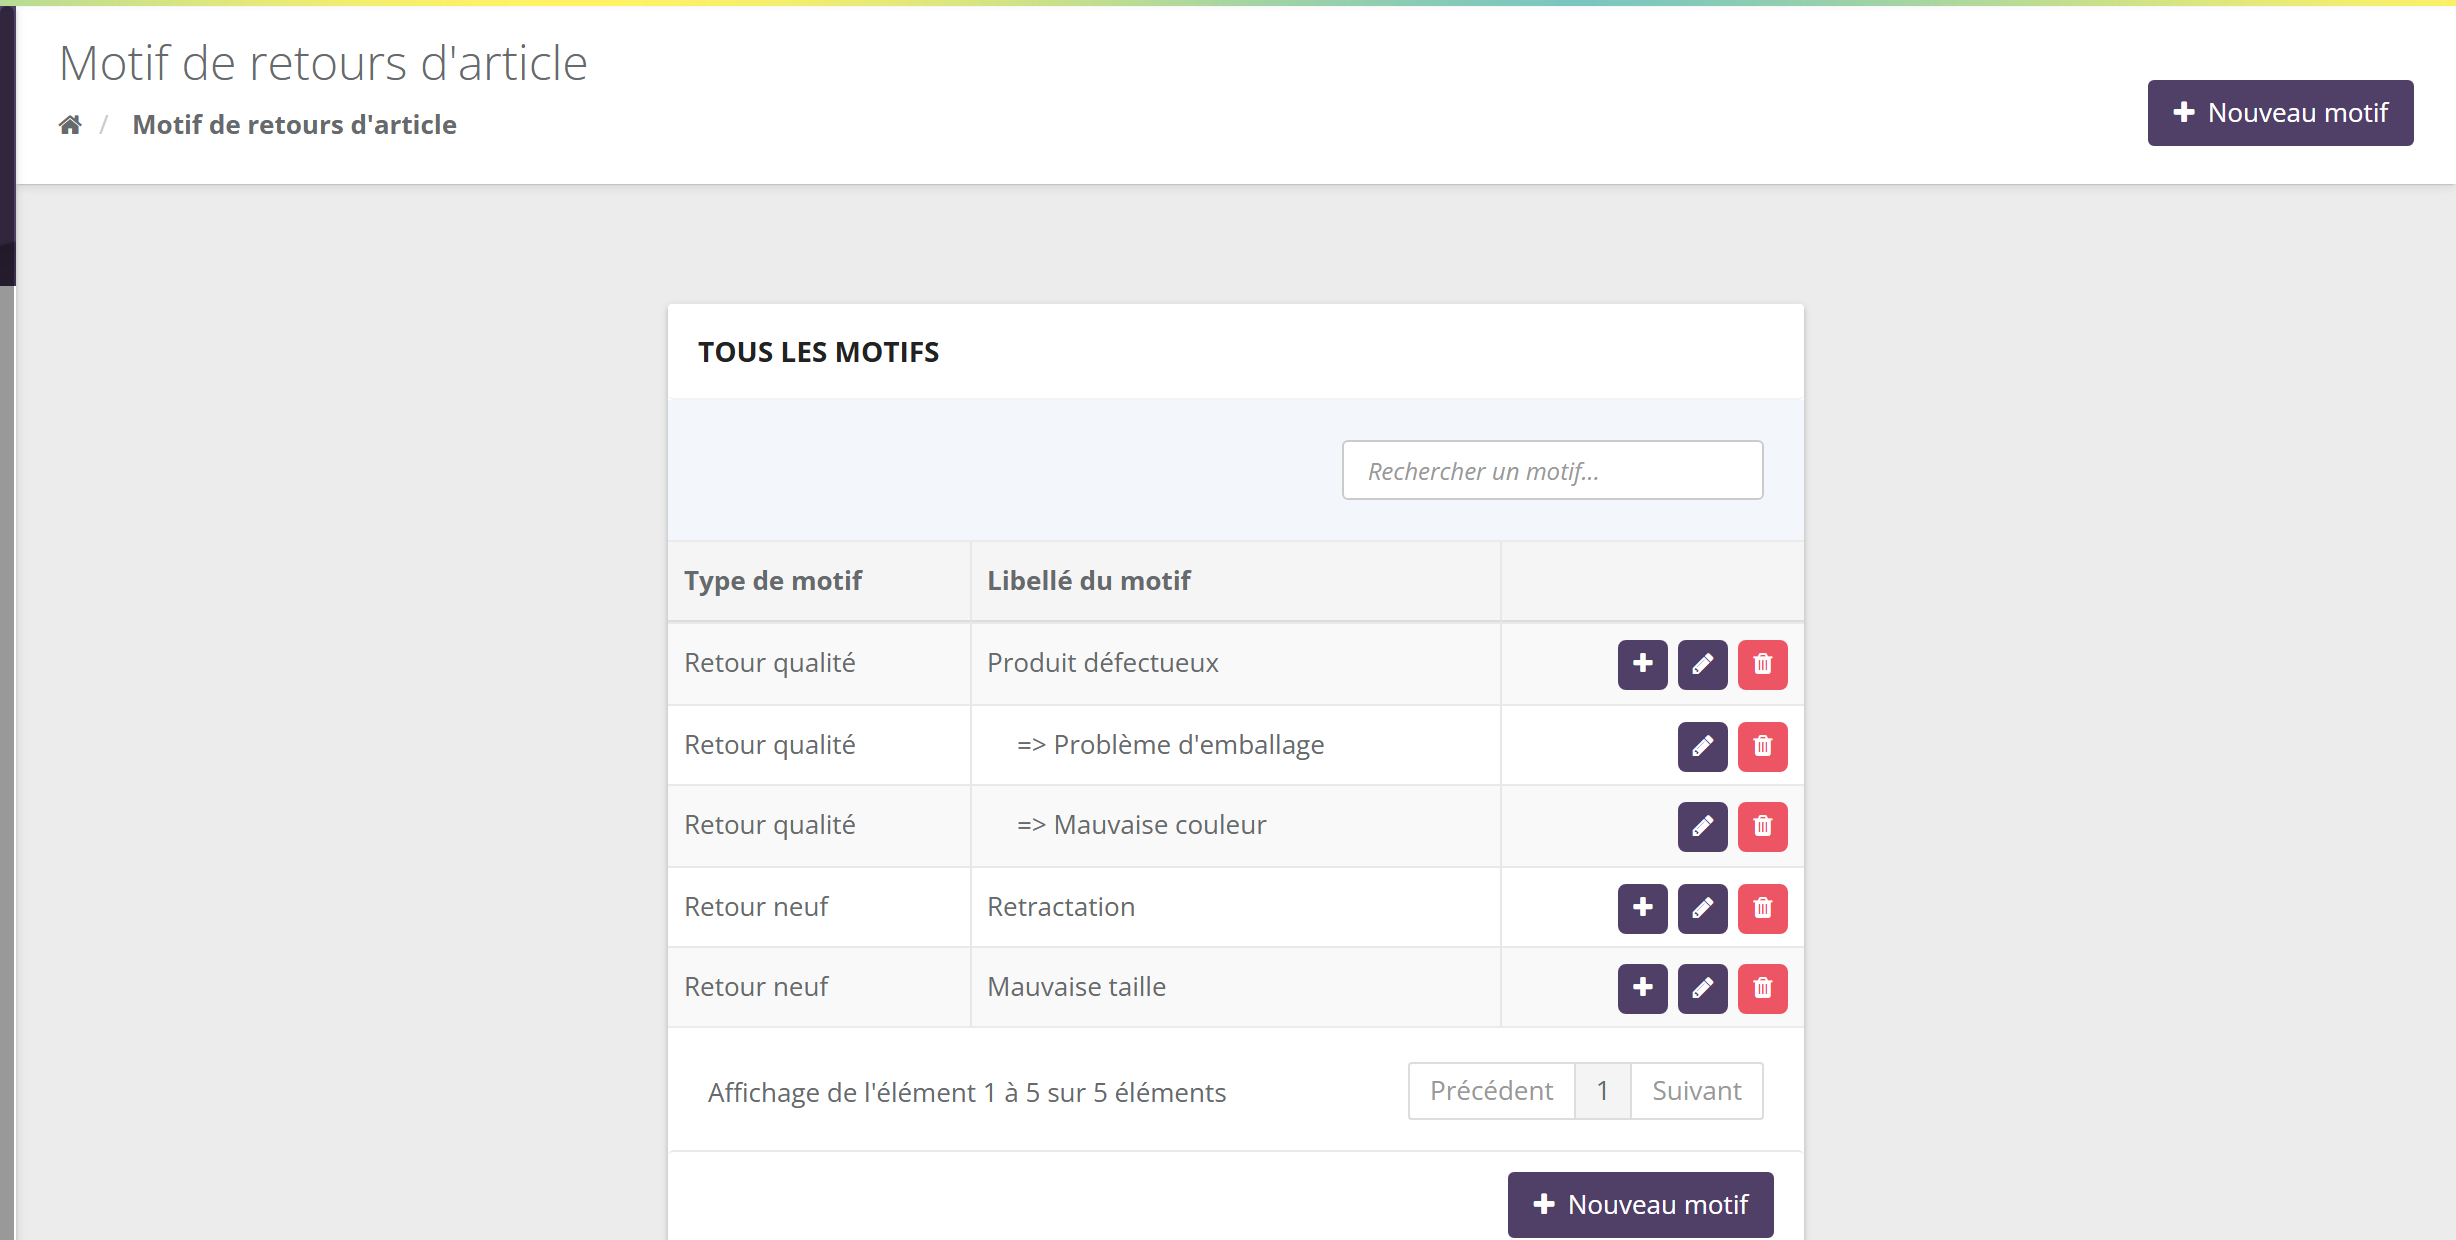Viewport: 2456px width, 1240px height.
Task: Select the Mauvaise taille label cell
Action: [1235, 987]
